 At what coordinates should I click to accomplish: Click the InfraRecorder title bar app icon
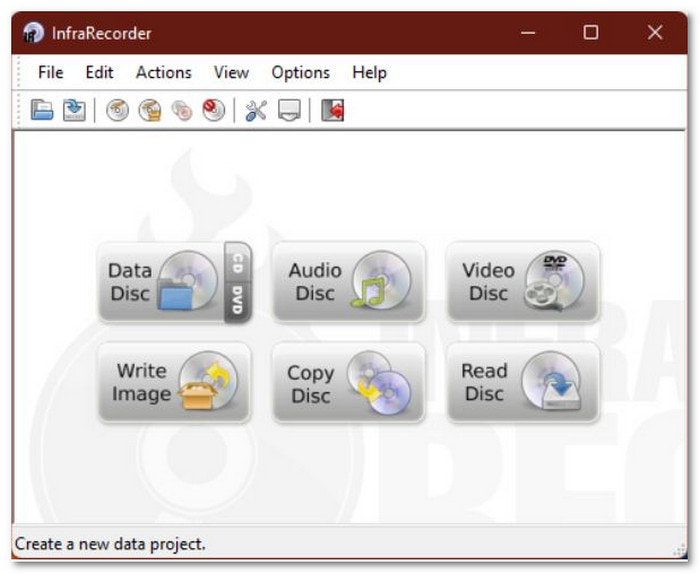tap(33, 33)
